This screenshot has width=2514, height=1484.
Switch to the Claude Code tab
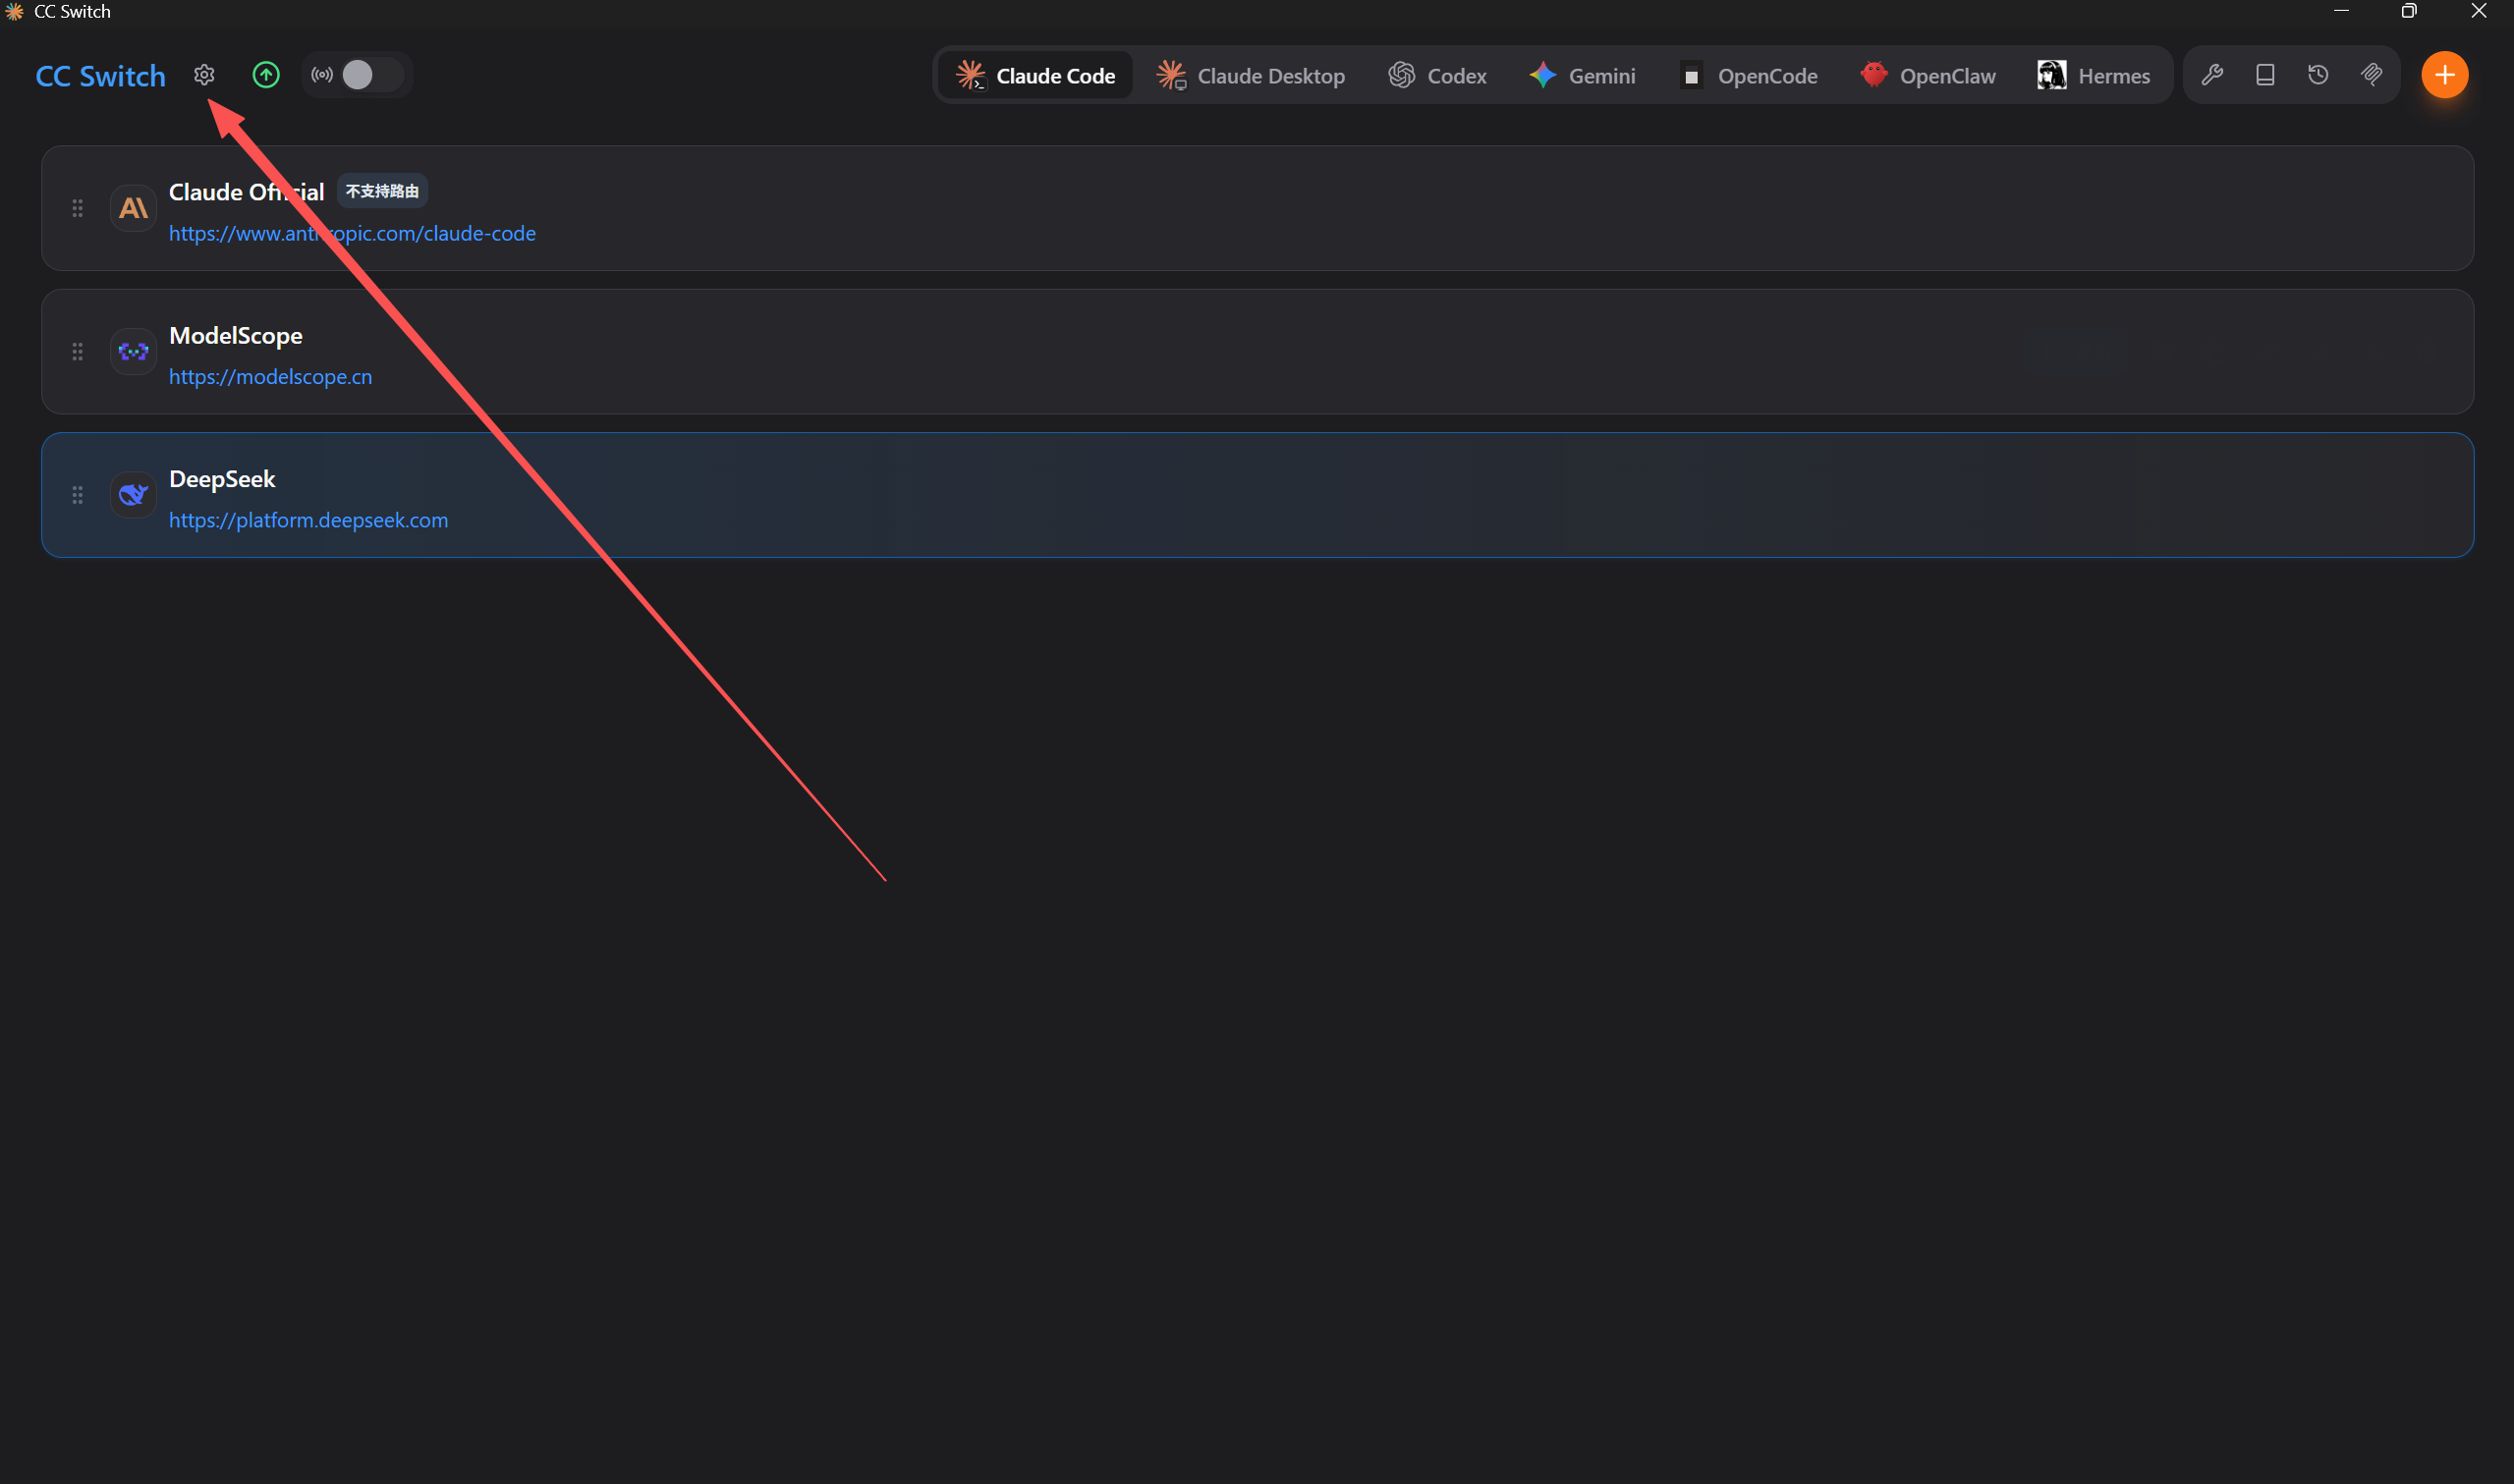1035,75
